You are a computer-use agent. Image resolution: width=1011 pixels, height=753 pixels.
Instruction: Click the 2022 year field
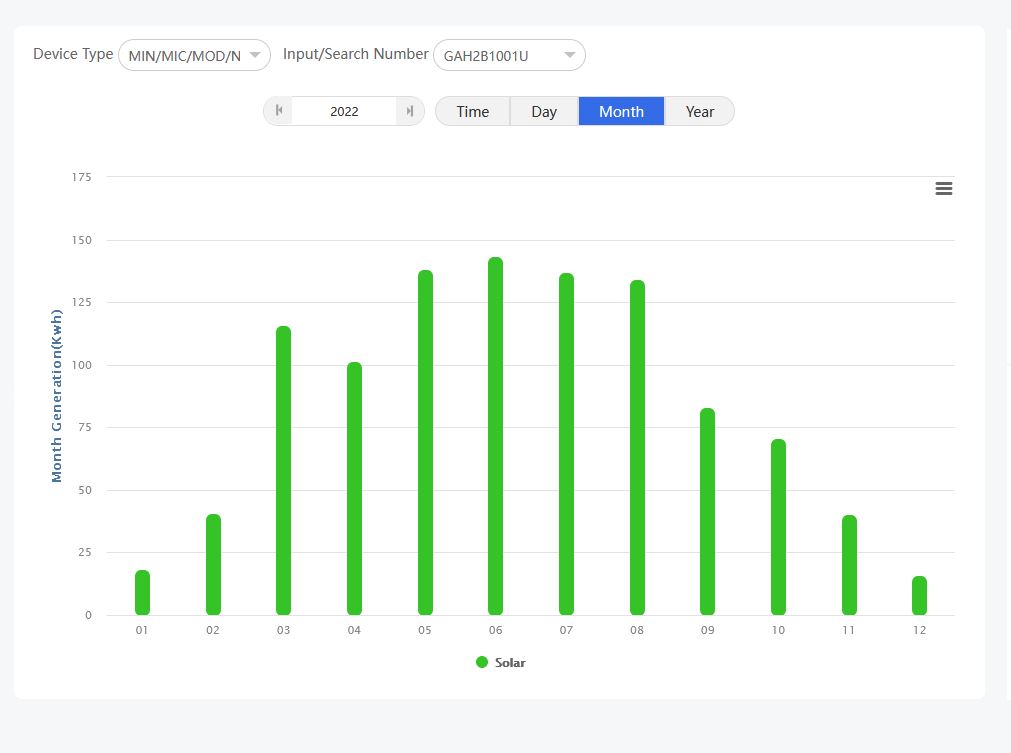[x=344, y=112]
